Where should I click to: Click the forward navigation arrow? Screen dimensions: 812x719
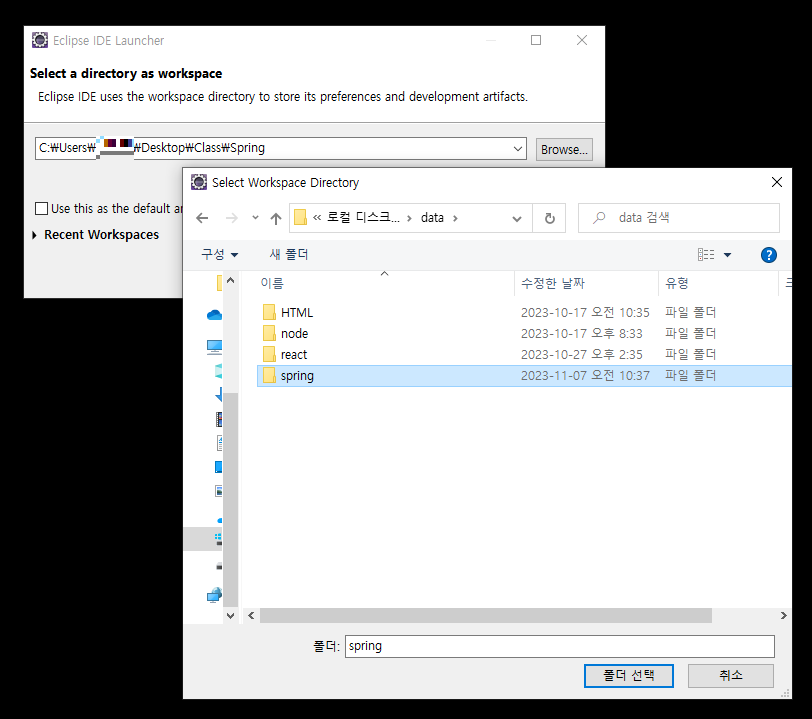[231, 218]
